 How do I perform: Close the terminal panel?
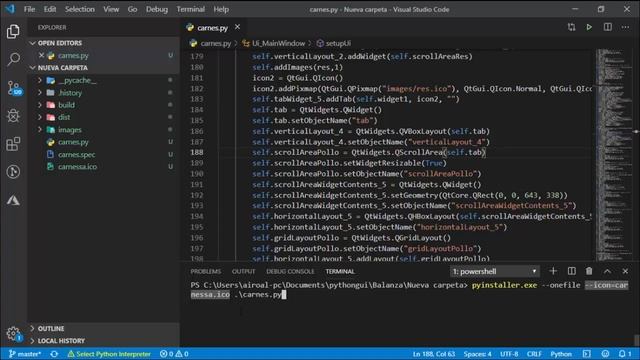(625, 271)
